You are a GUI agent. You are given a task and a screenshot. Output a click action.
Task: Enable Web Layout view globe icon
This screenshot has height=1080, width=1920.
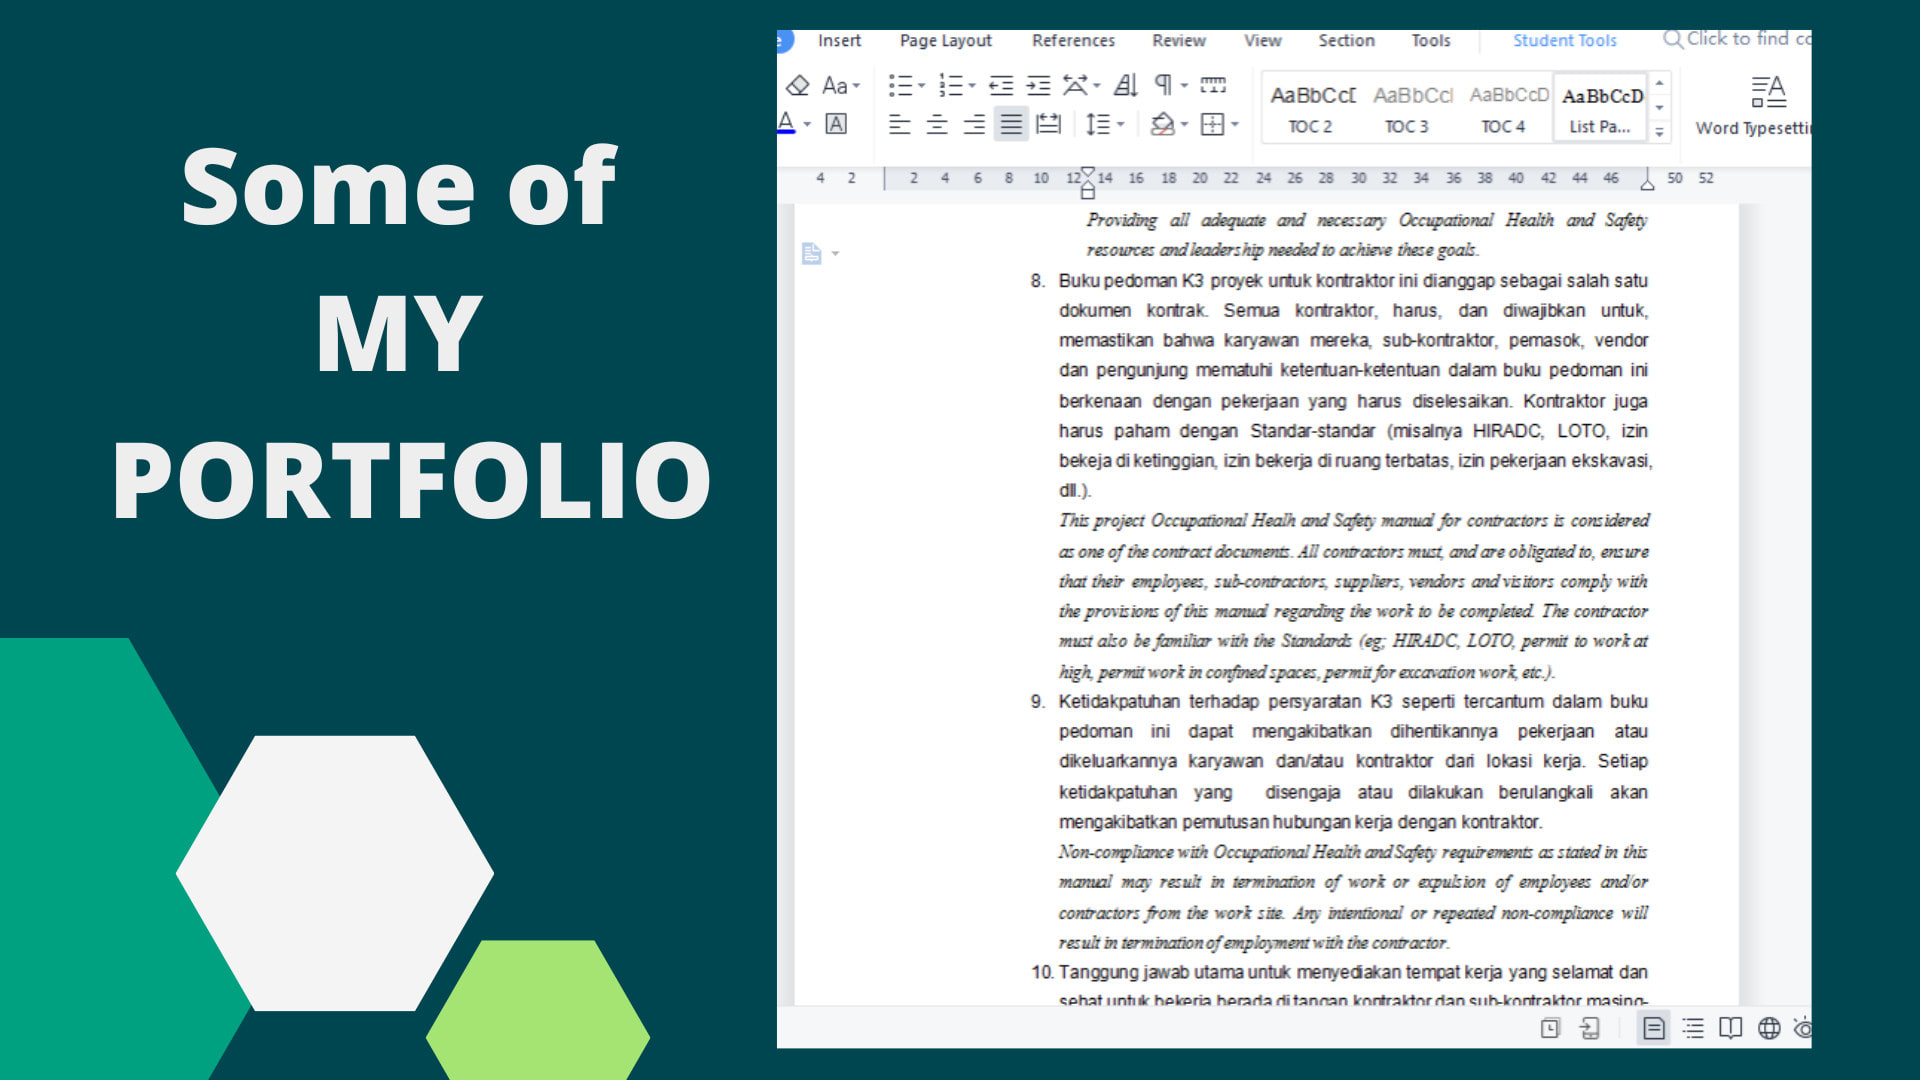(x=1769, y=1028)
